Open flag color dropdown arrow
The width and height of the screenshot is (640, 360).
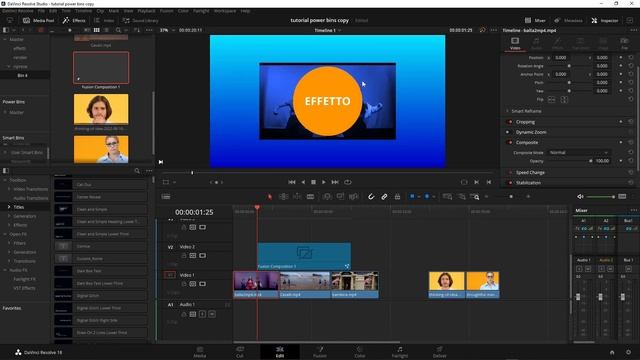tap(419, 197)
